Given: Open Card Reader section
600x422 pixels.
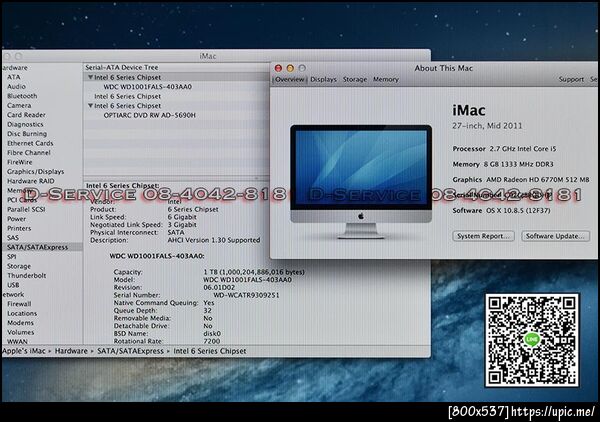Looking at the screenshot, I should coord(26,115).
